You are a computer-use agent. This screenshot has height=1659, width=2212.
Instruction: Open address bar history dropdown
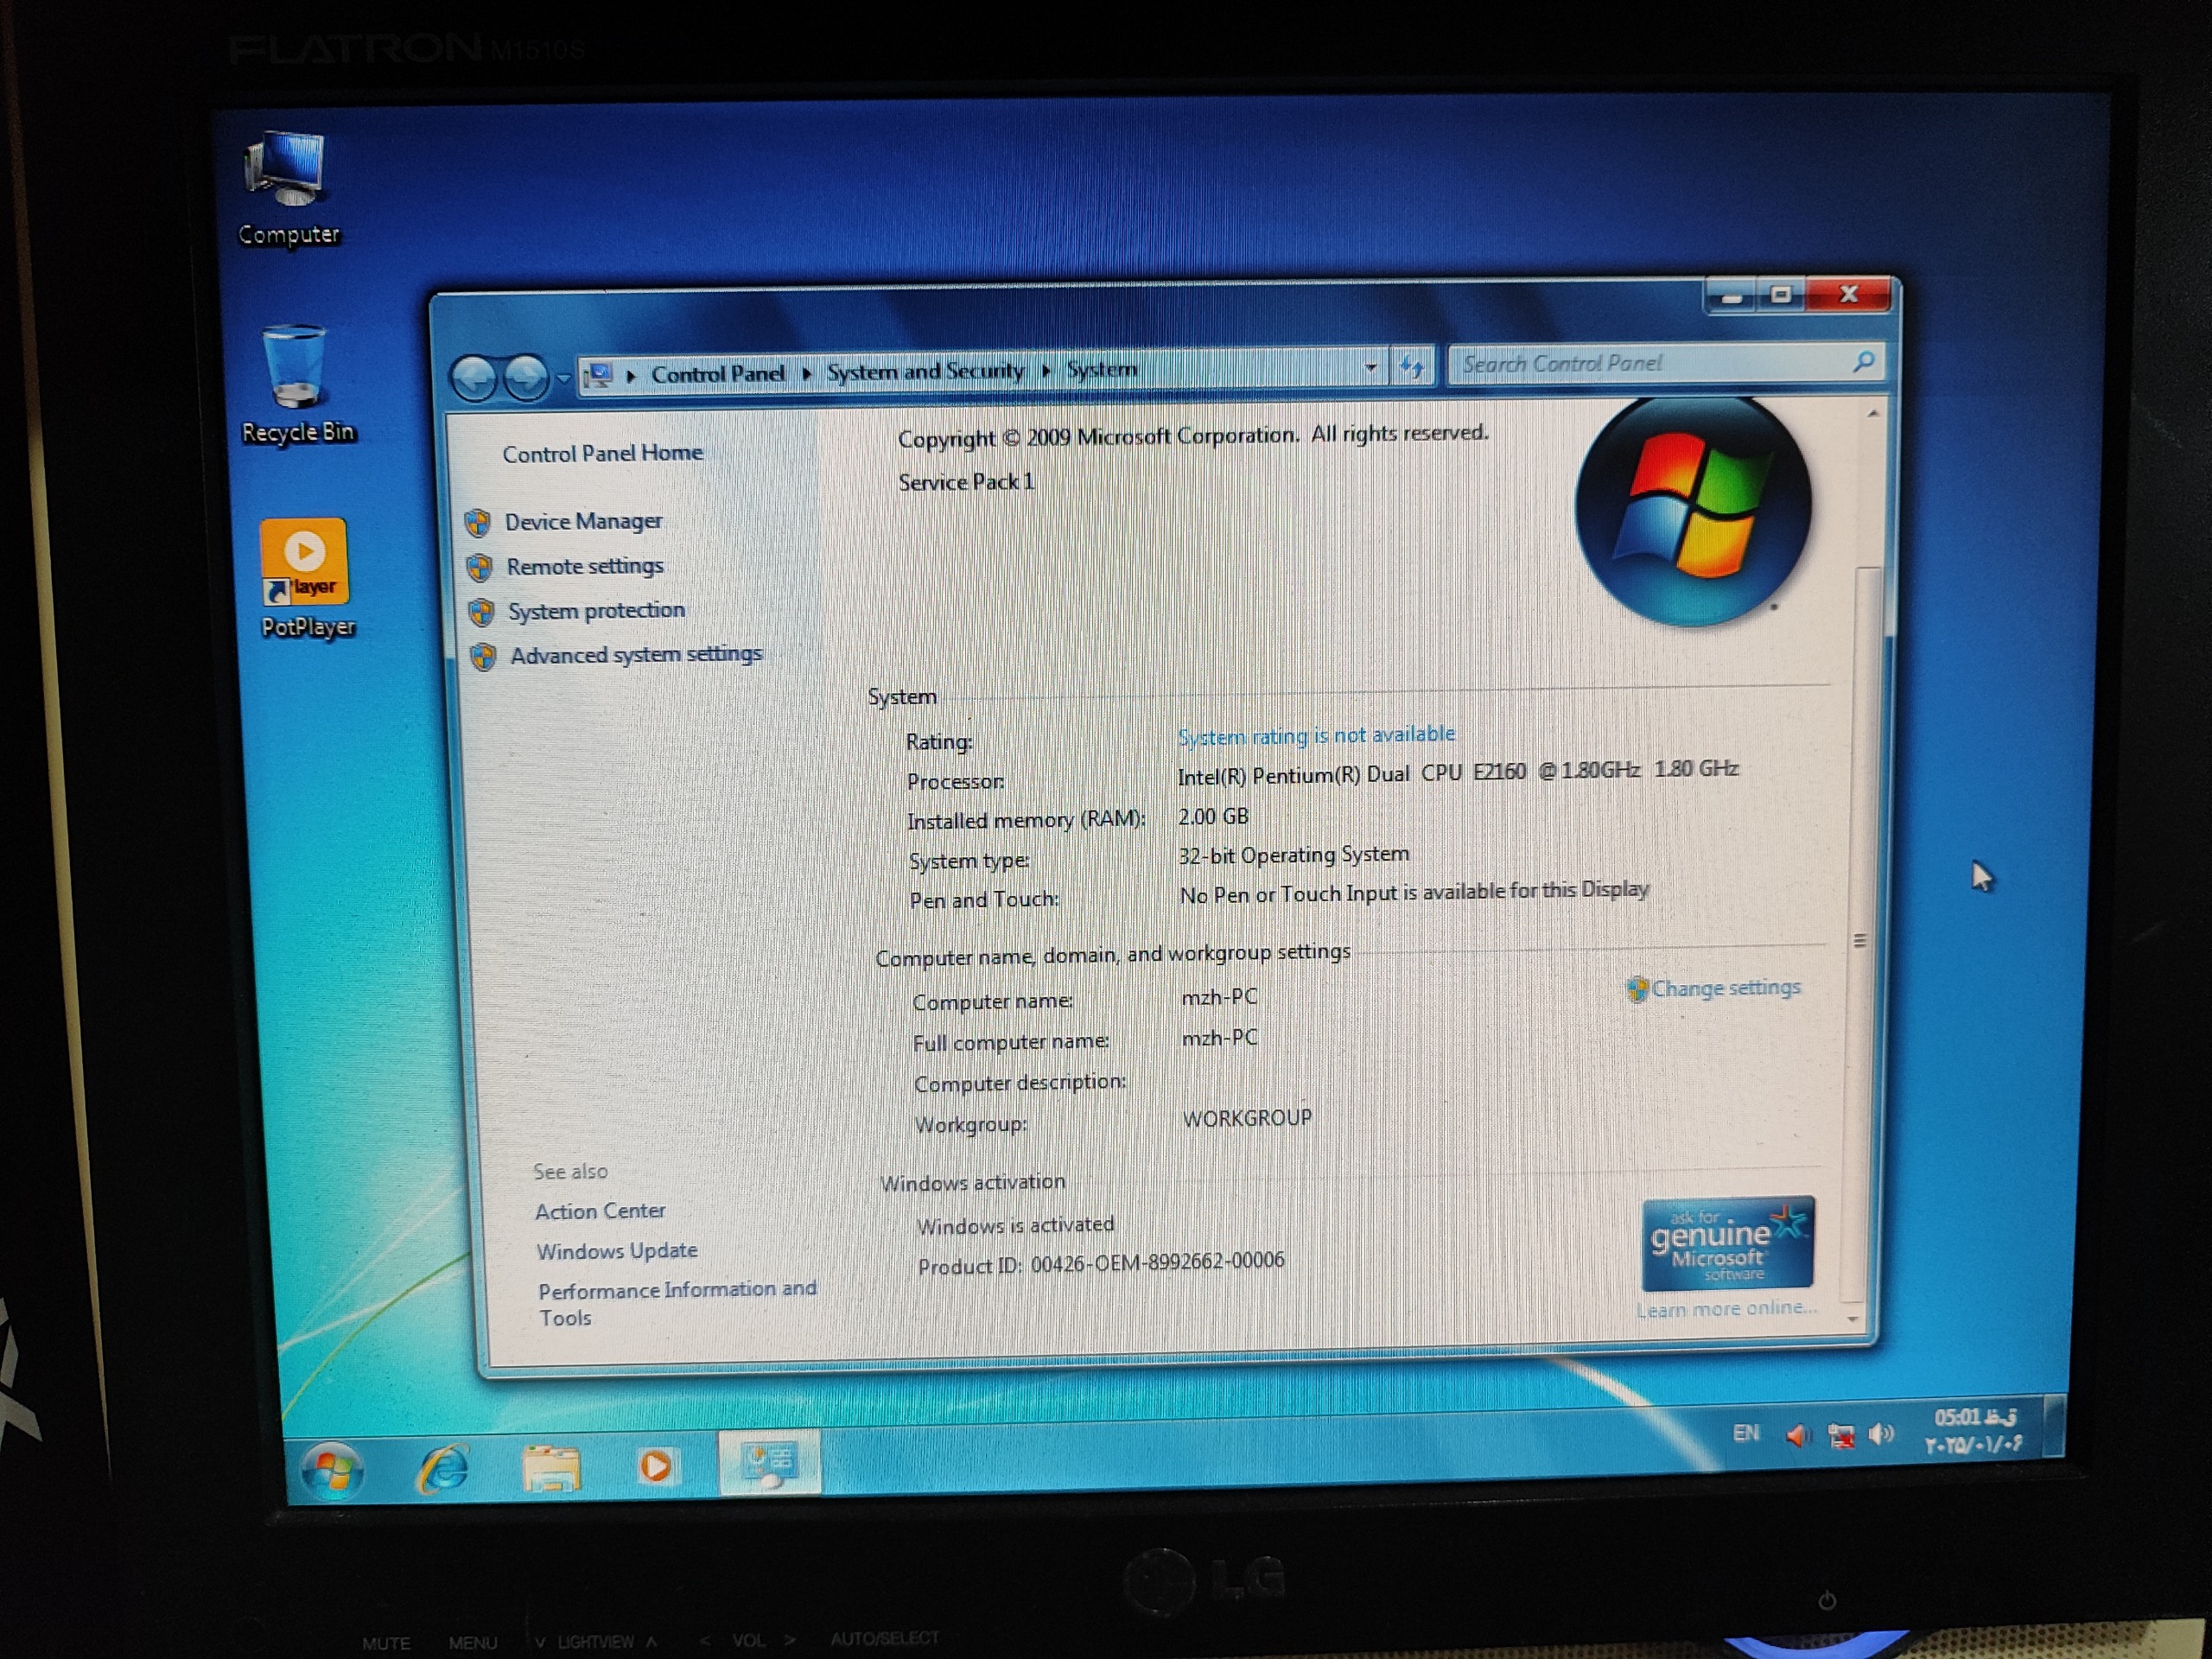coord(1371,367)
